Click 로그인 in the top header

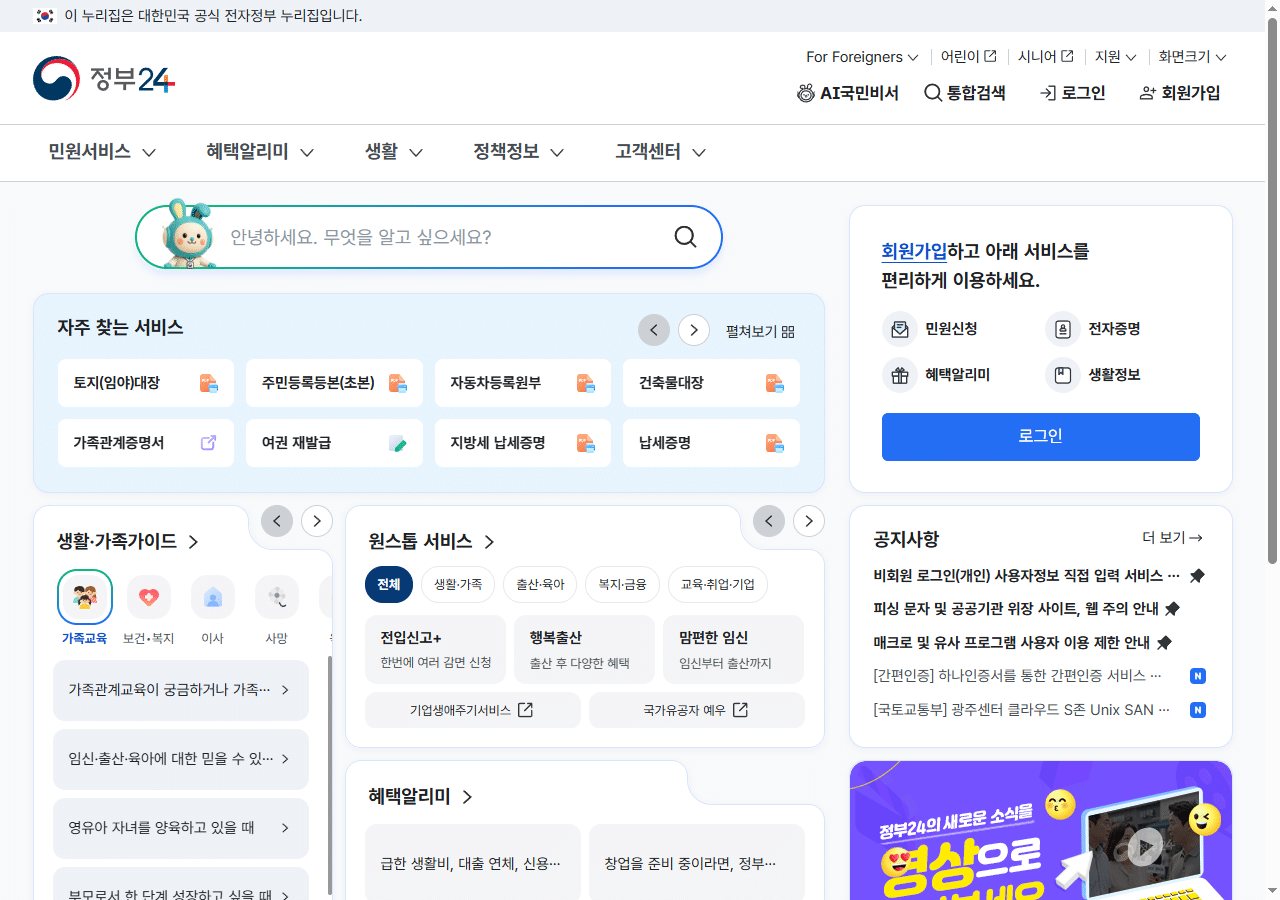[x=1073, y=93]
